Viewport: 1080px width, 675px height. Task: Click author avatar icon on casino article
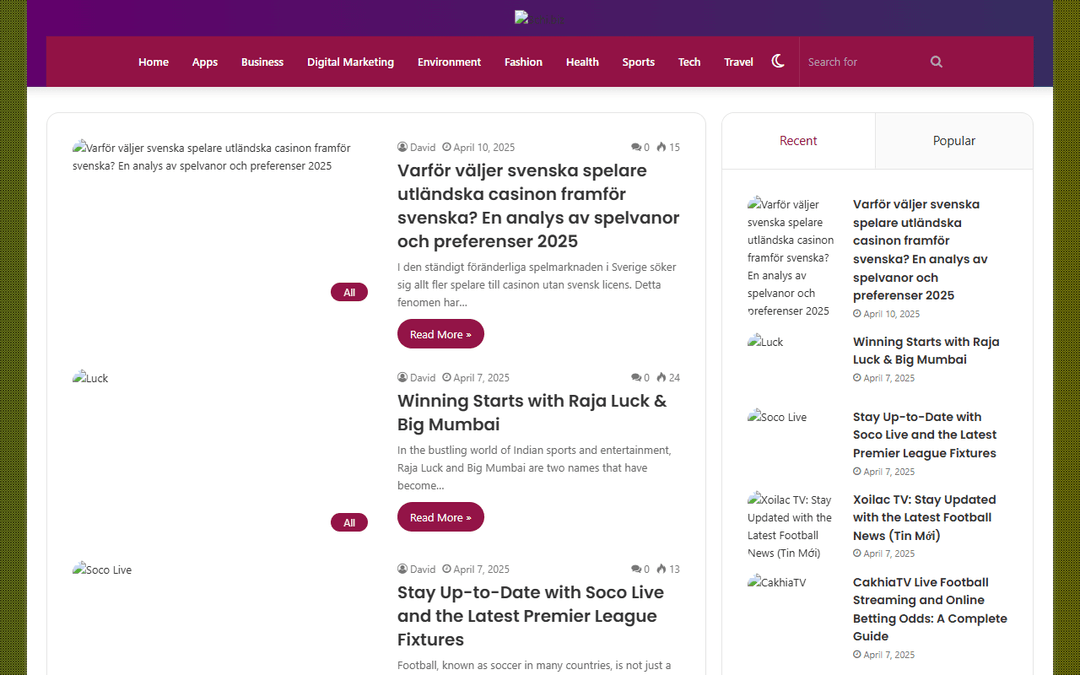coord(402,147)
